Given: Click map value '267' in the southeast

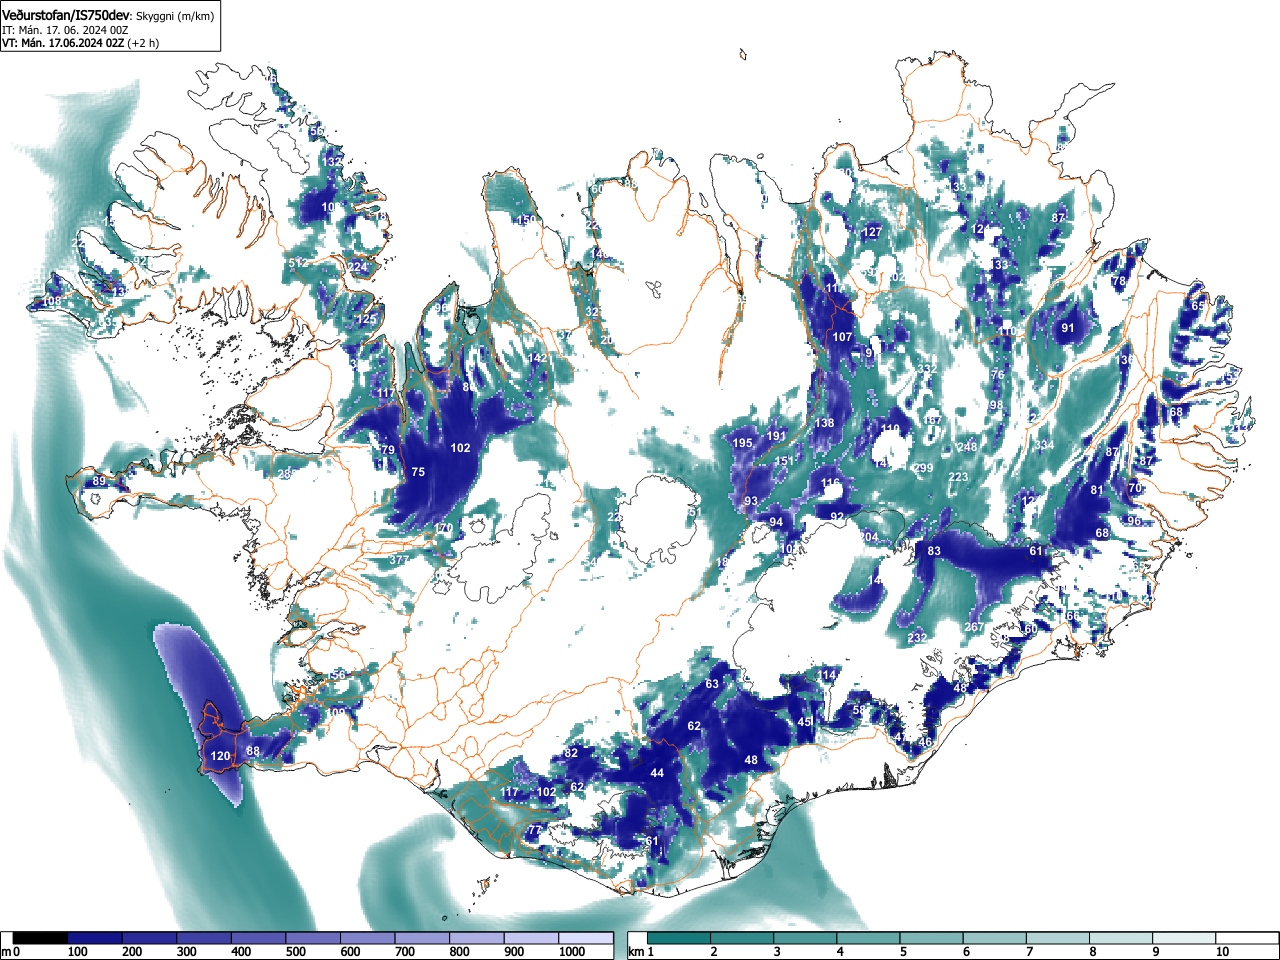Looking at the screenshot, I should coord(974,627).
